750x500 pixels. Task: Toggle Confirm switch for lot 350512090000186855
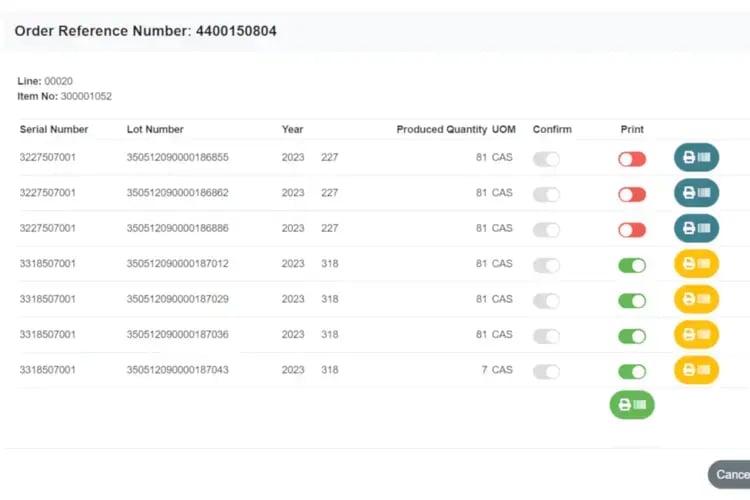tap(546, 159)
